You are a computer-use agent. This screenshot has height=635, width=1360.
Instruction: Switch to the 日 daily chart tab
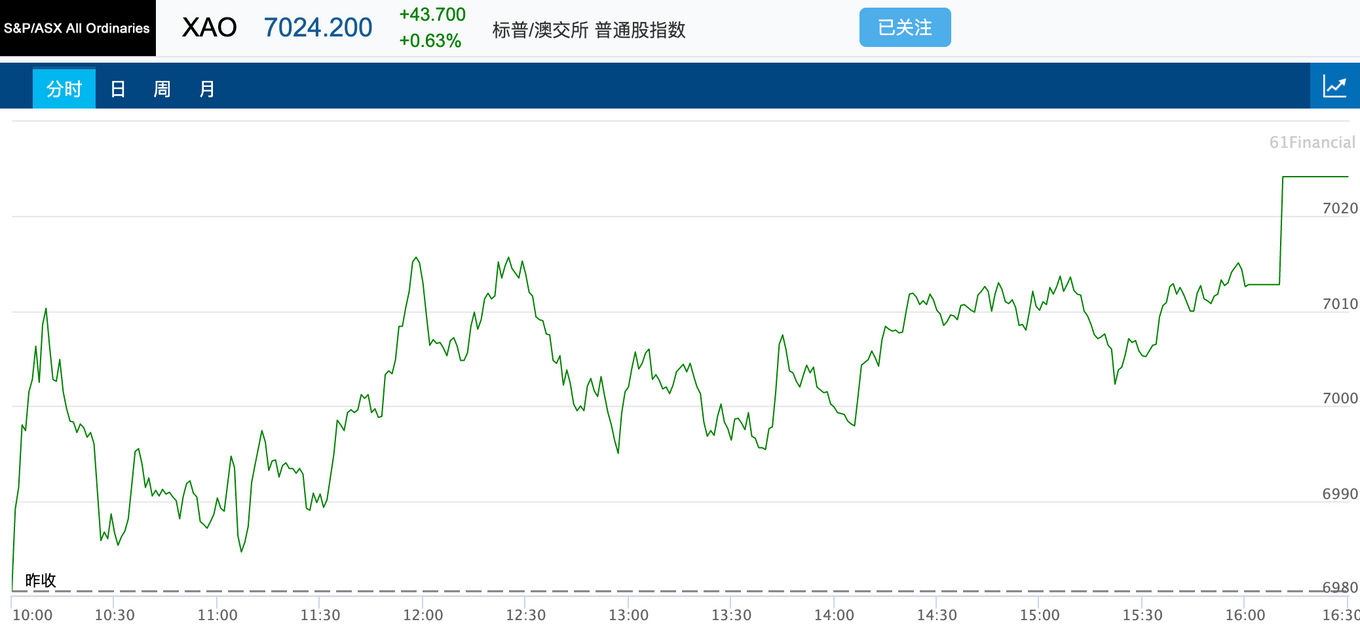coord(118,89)
